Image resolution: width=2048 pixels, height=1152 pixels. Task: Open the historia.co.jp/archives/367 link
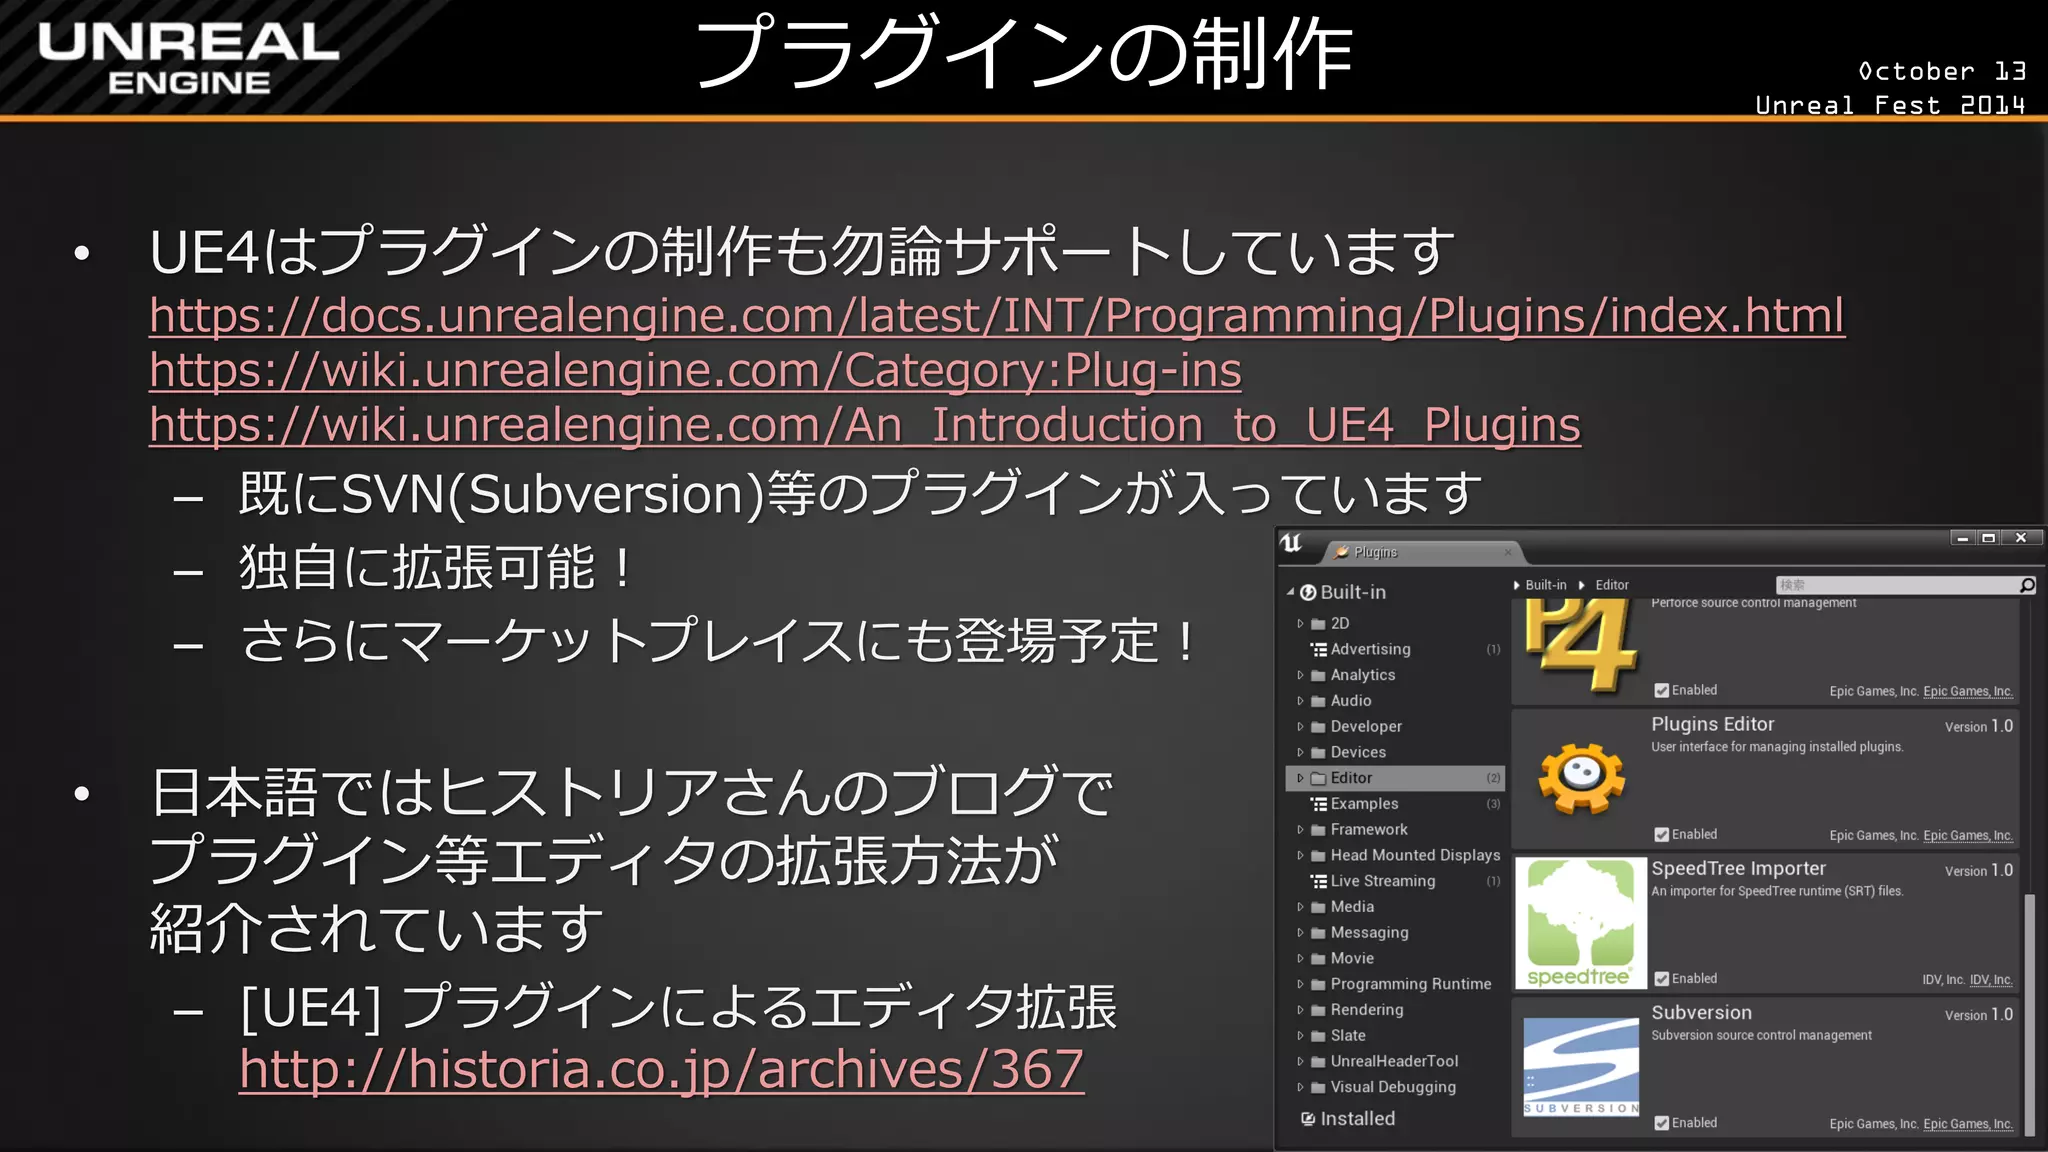coord(662,1070)
